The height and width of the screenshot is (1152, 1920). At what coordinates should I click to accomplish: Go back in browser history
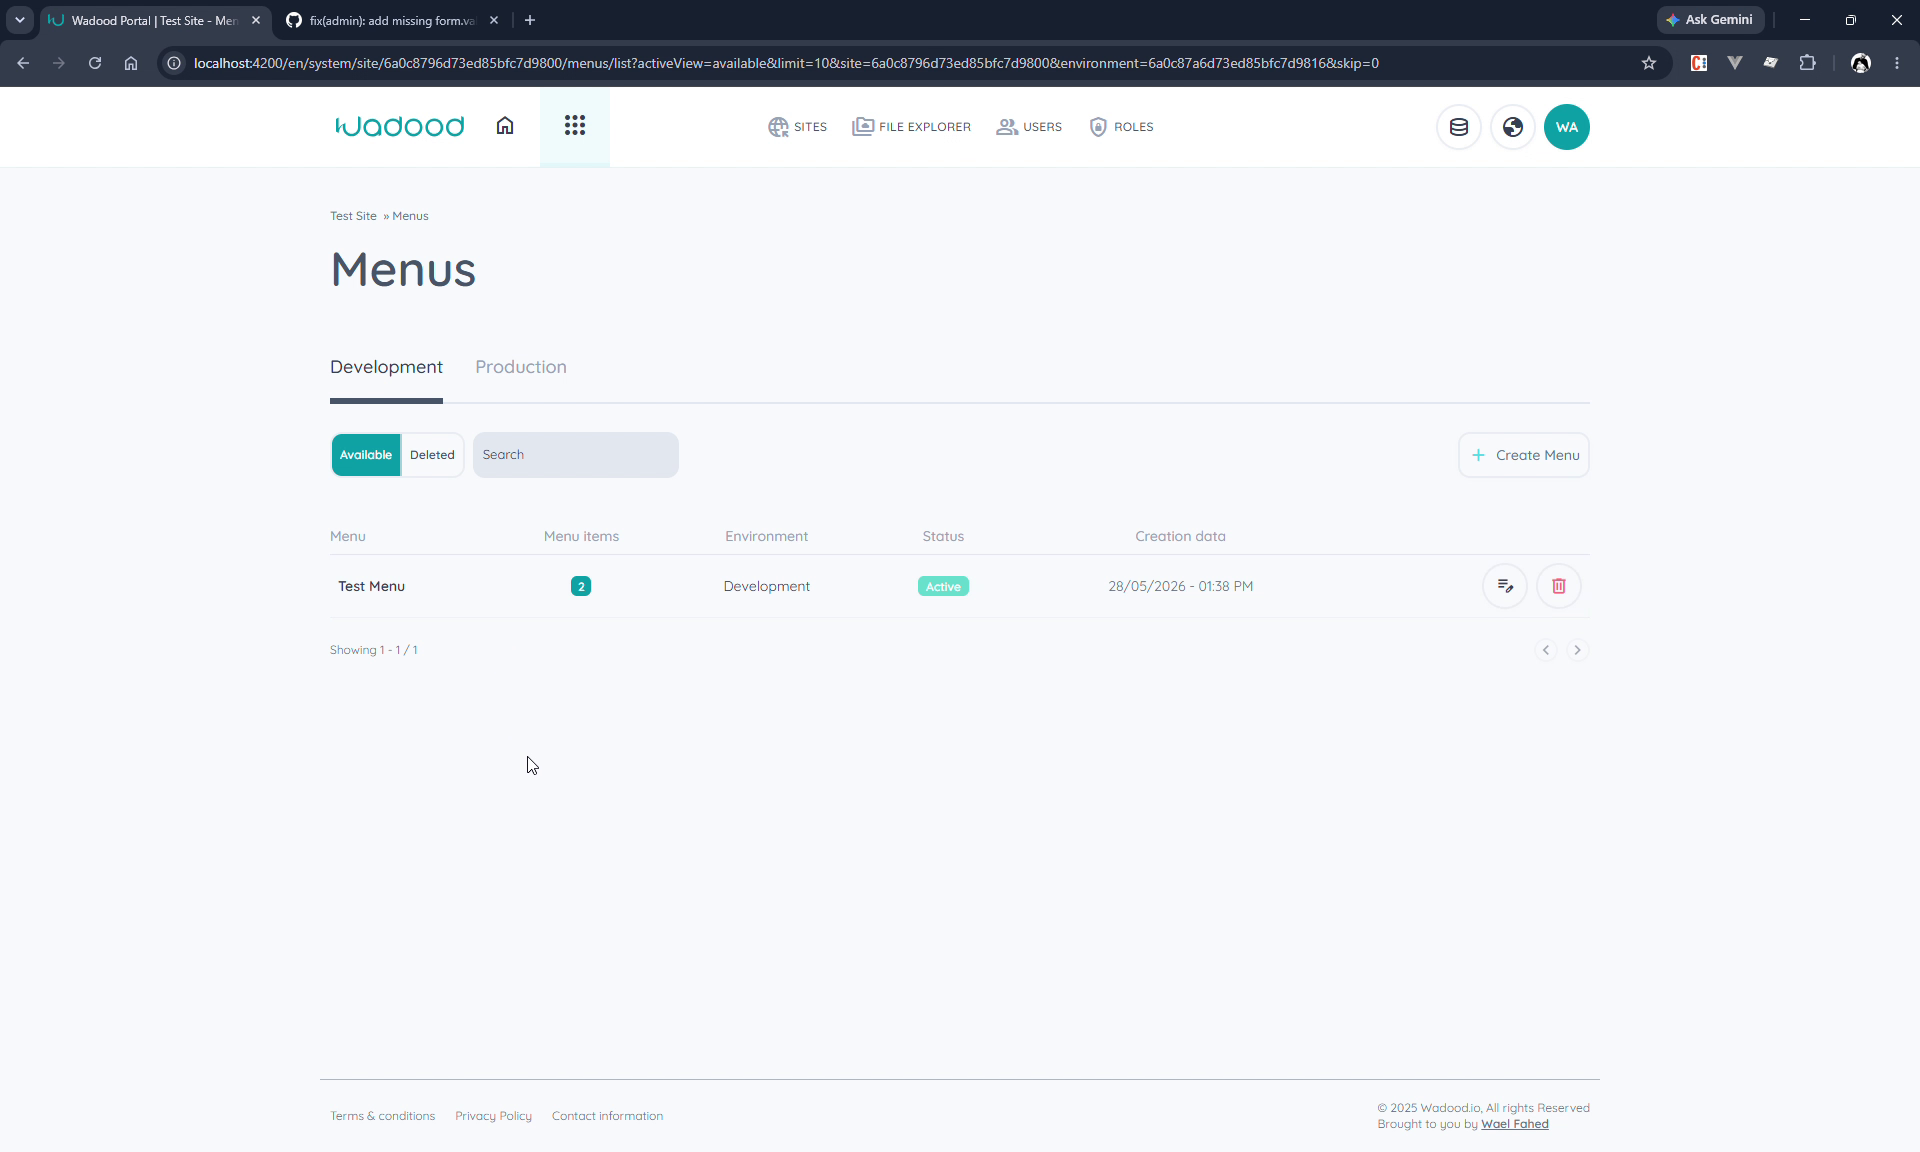pyautogui.click(x=23, y=63)
